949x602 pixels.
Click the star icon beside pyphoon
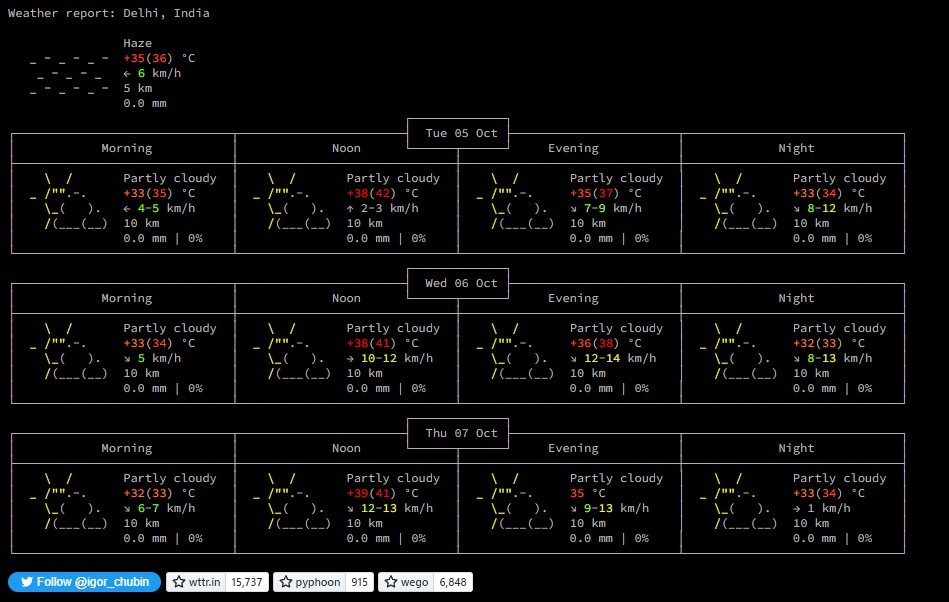[286, 582]
